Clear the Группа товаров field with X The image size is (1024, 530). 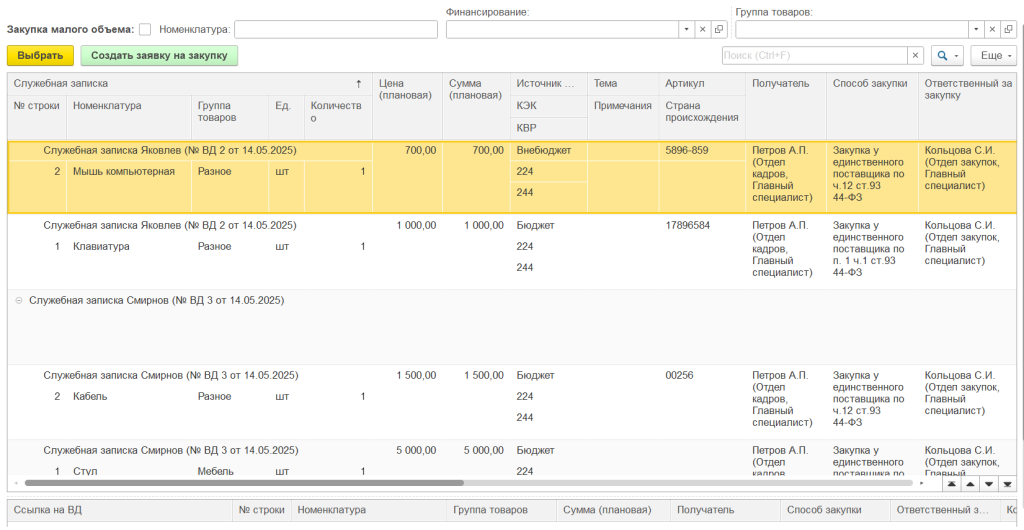click(992, 29)
